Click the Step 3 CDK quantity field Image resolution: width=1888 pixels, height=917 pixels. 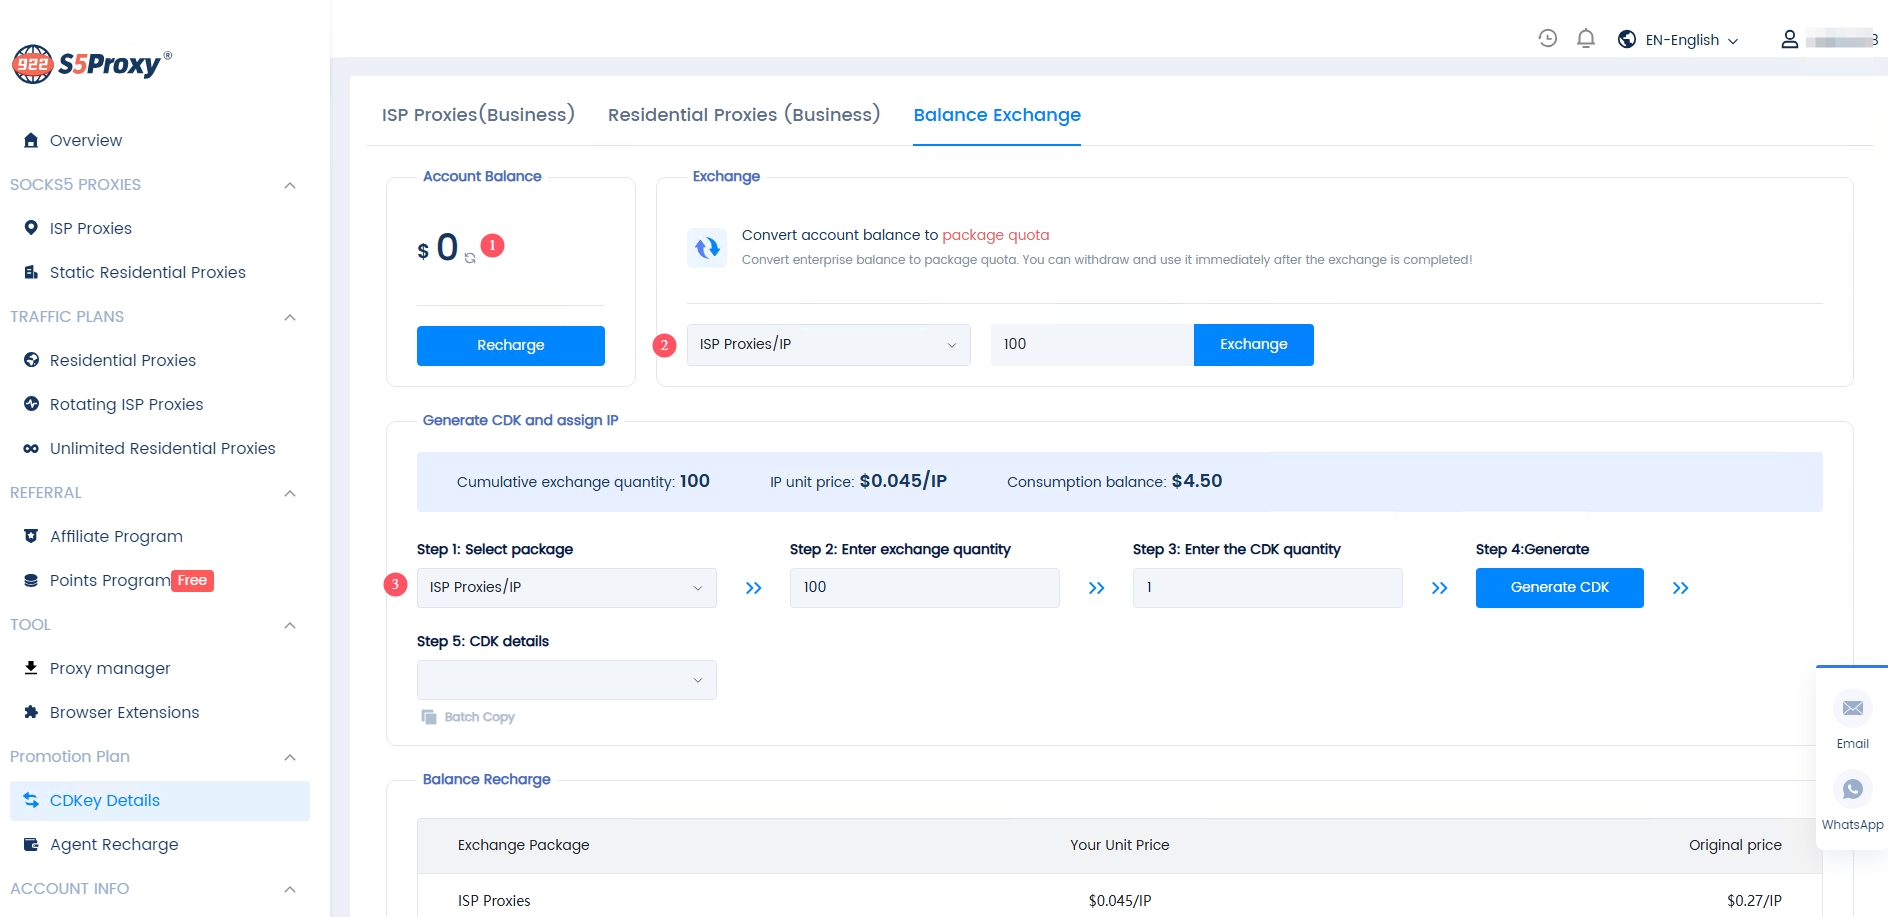pos(1267,588)
